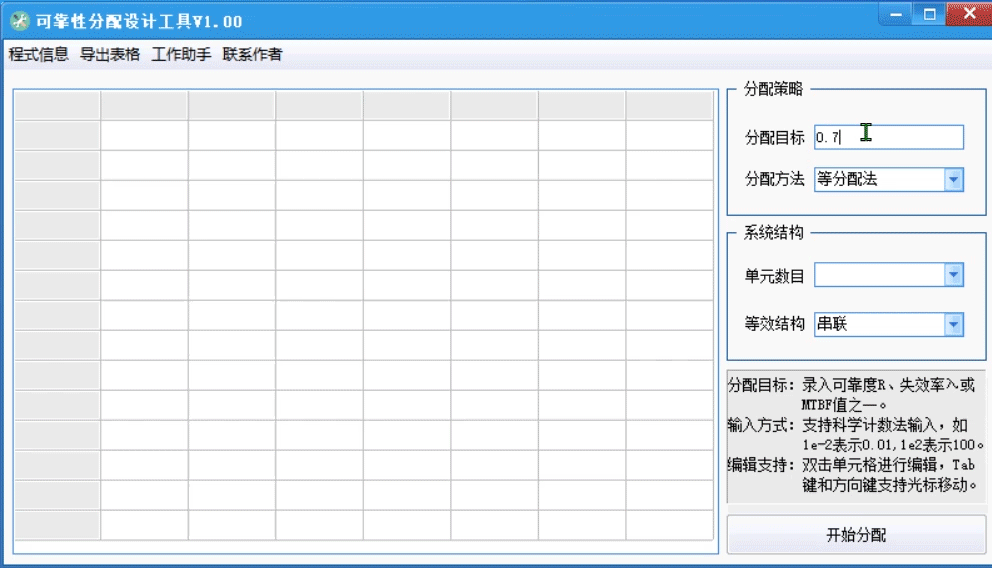Maximize the application window
Image resolution: width=992 pixels, height=568 pixels.
[929, 14]
